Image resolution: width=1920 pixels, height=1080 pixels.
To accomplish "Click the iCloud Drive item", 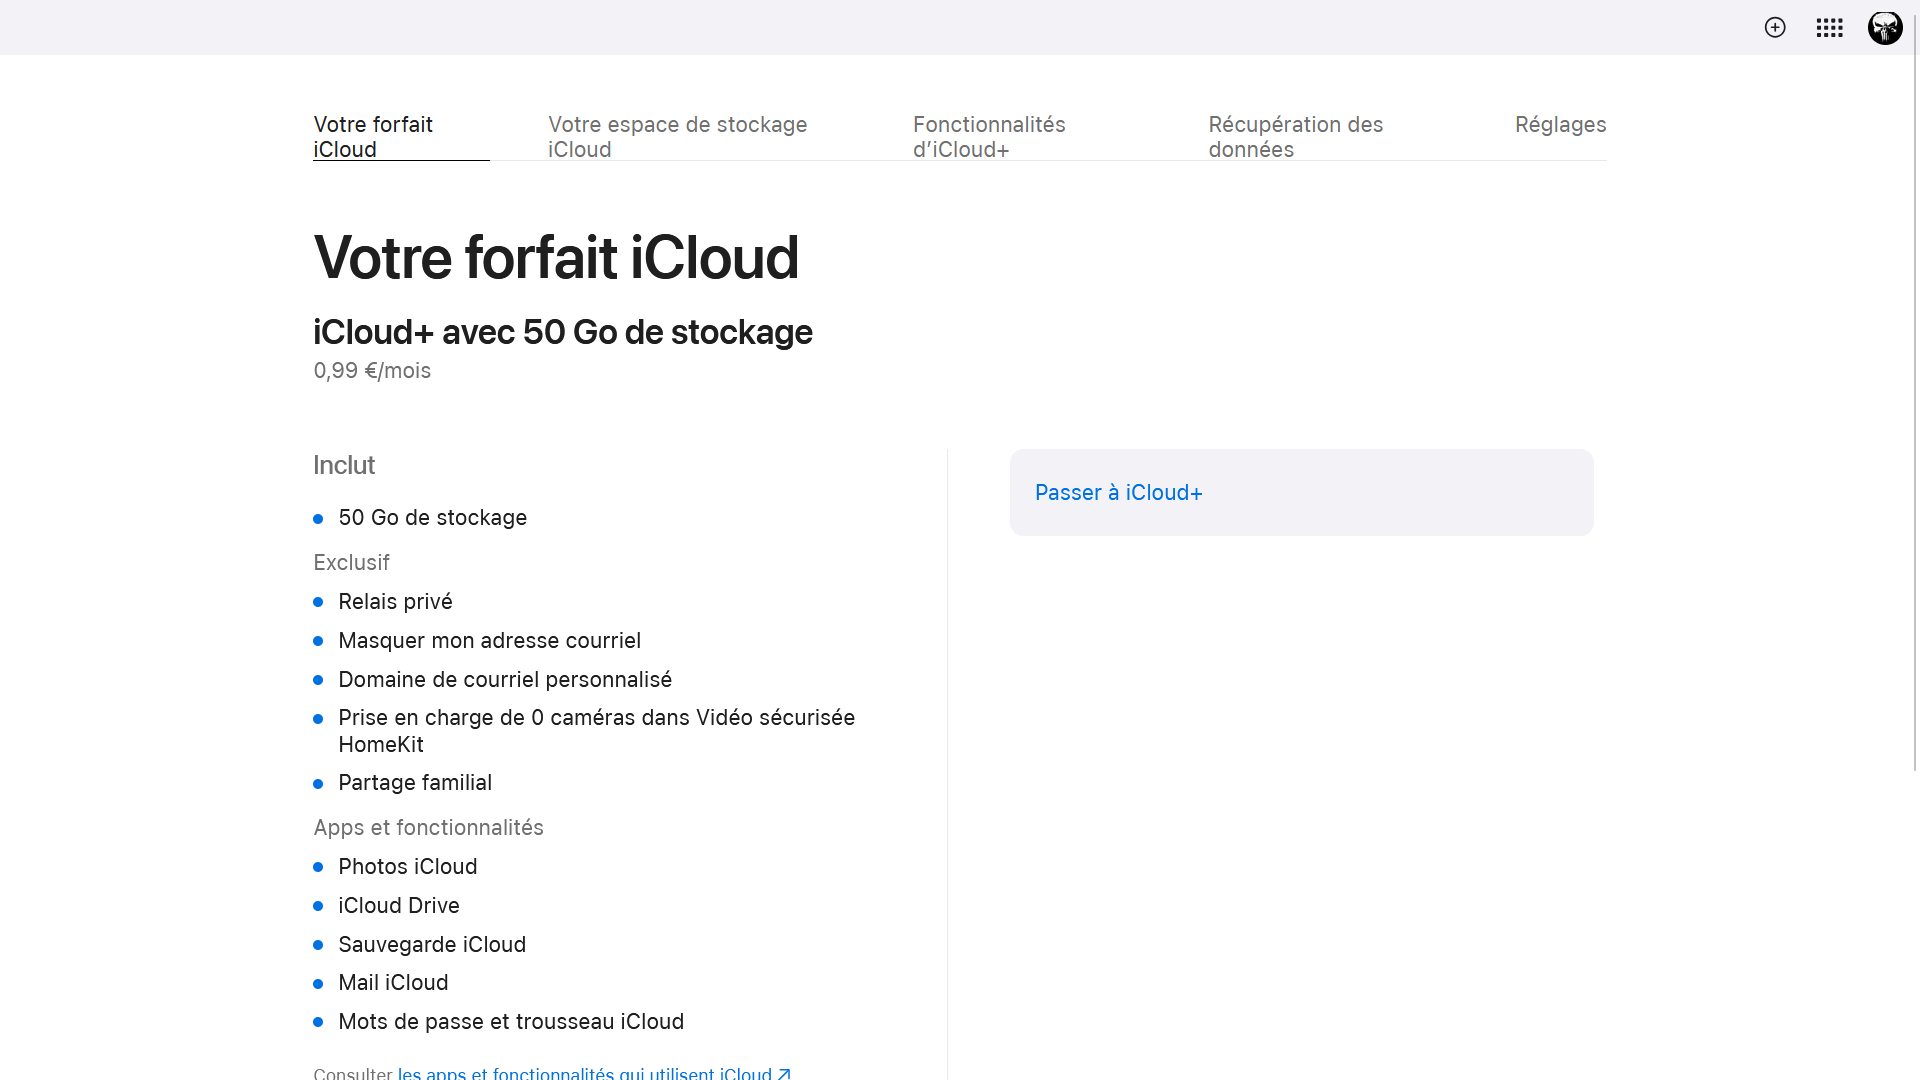I will pyautogui.click(x=398, y=906).
